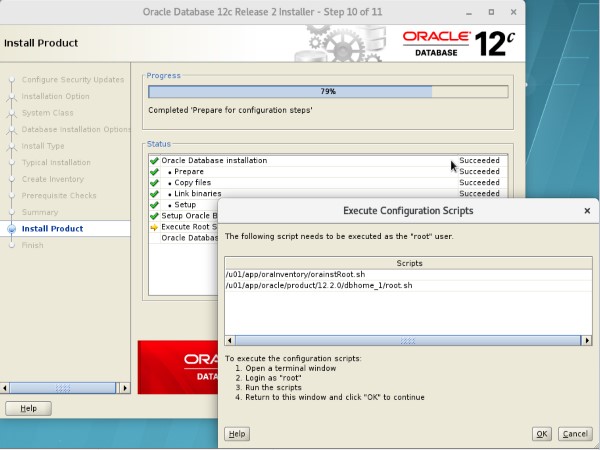Image resolution: width=600 pixels, height=450 pixels.
Task: Click the steps sidebar scrollbar thumb
Action: 63,388
